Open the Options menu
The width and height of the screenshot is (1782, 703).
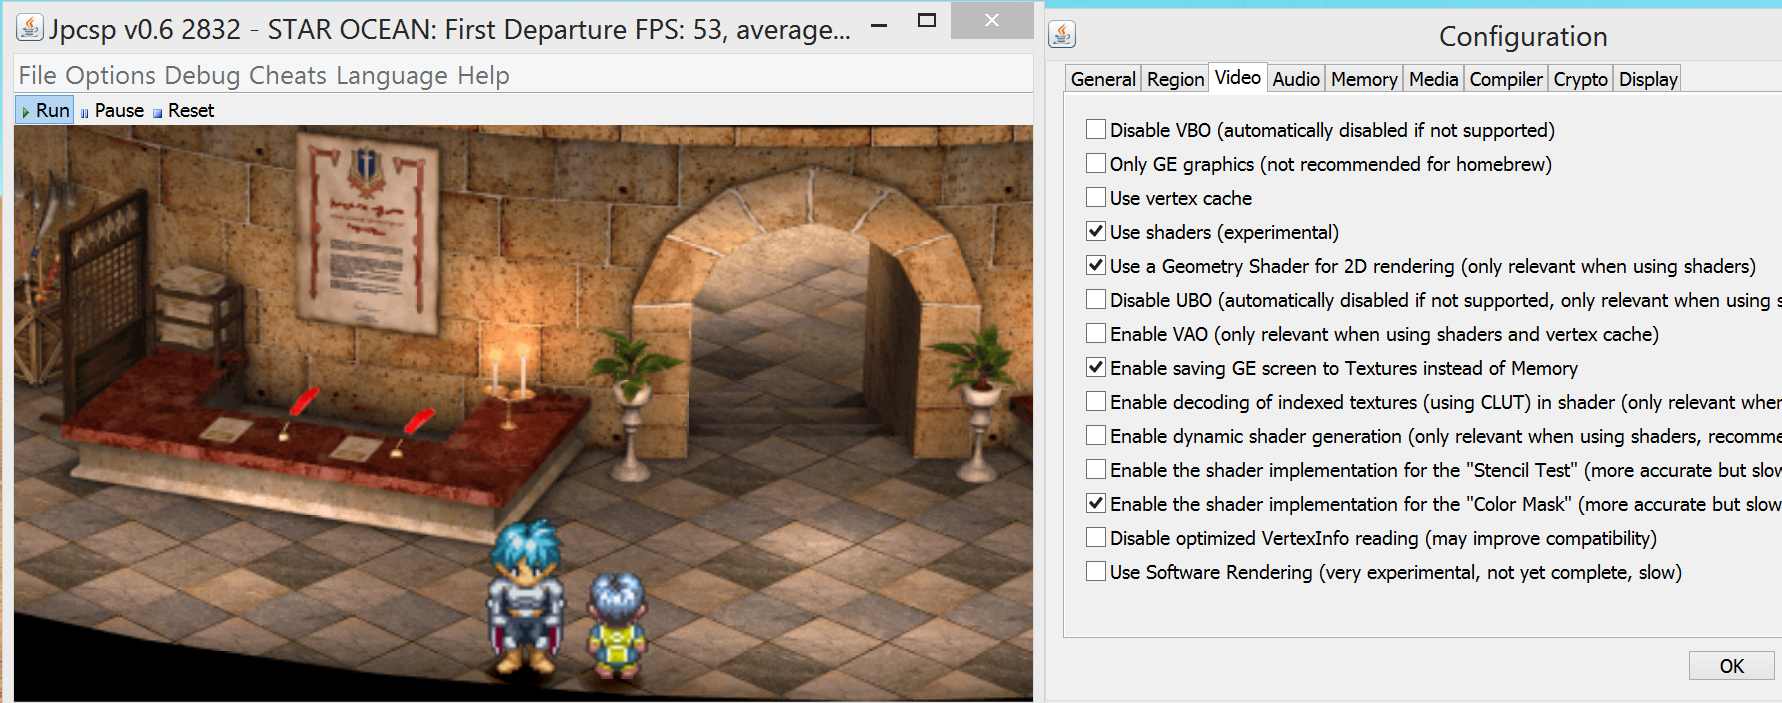[x=110, y=76]
